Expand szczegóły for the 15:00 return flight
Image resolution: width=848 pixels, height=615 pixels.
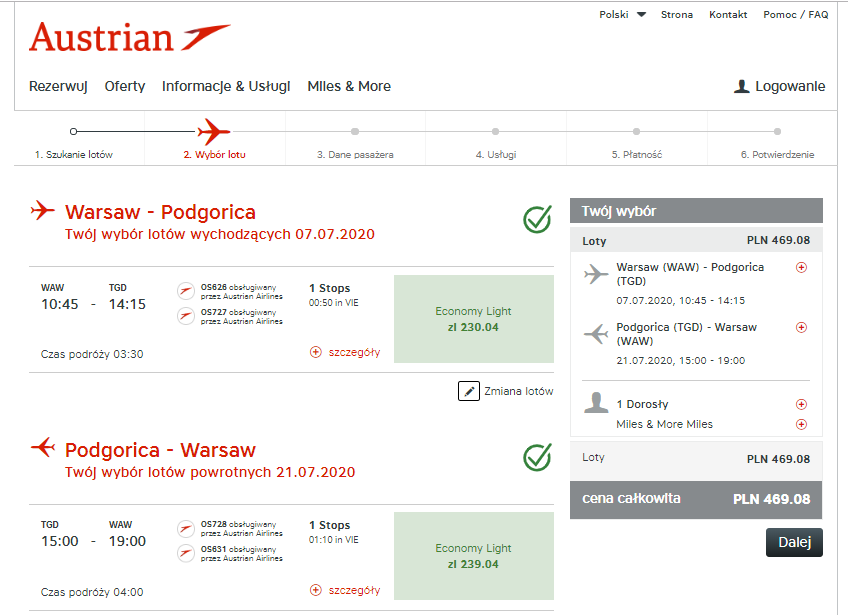[x=345, y=590]
